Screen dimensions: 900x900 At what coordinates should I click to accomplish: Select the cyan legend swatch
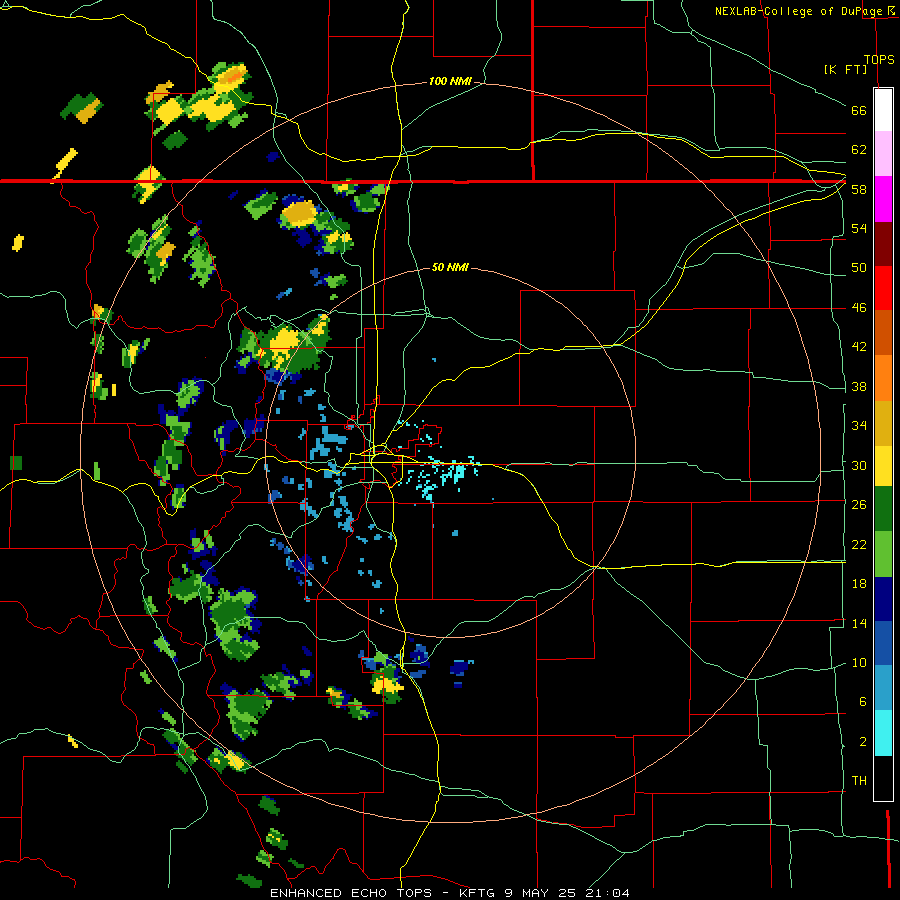[883, 733]
